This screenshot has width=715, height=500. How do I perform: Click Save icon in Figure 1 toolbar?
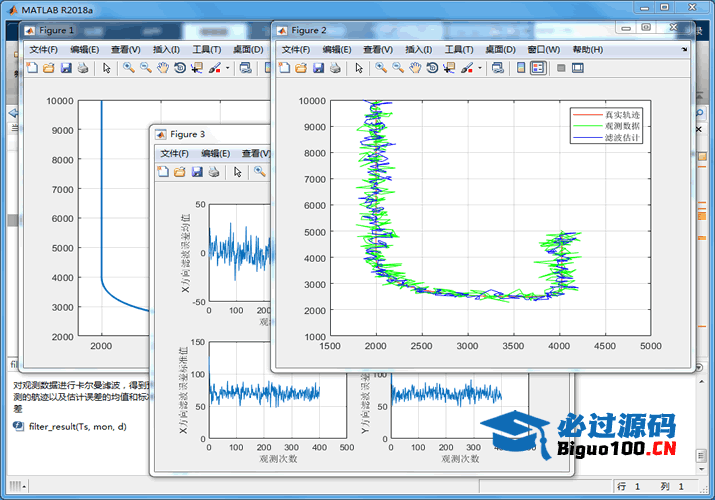tap(66, 68)
